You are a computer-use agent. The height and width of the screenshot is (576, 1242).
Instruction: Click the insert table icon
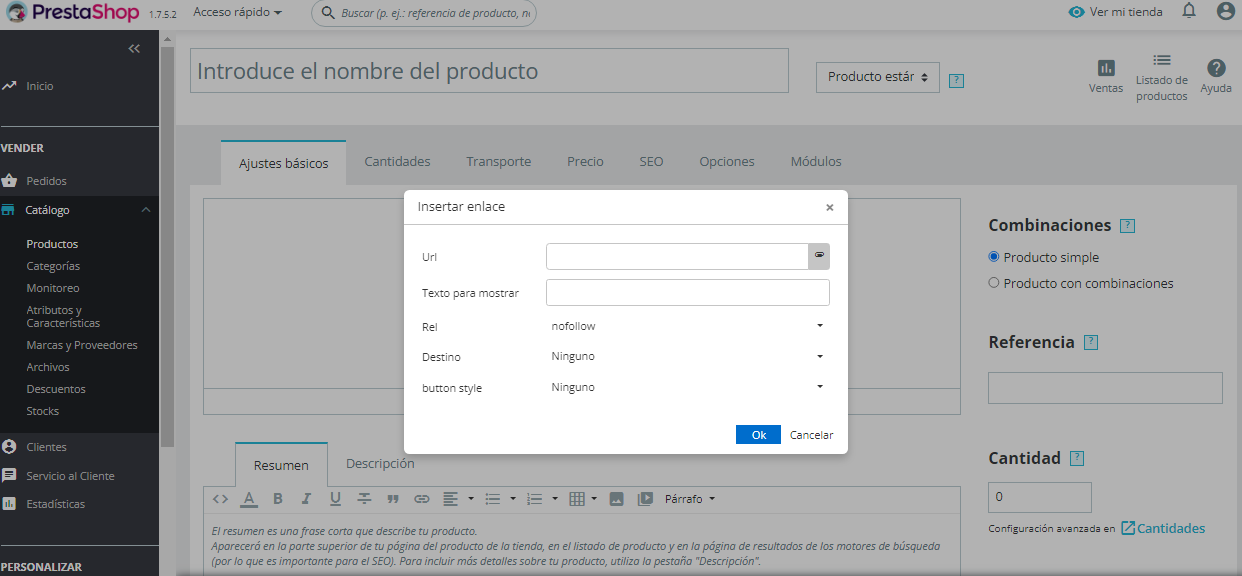click(x=576, y=498)
